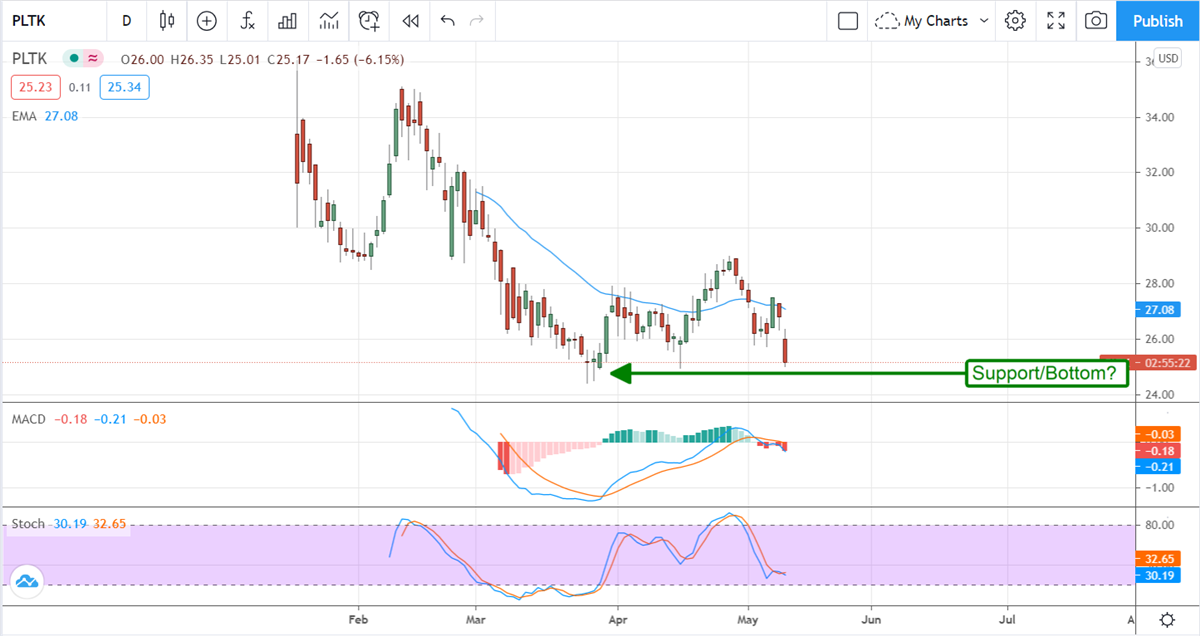Viewport: 1200px width, 636px height.
Task: Open chart settings gear icon
Action: [1015, 20]
